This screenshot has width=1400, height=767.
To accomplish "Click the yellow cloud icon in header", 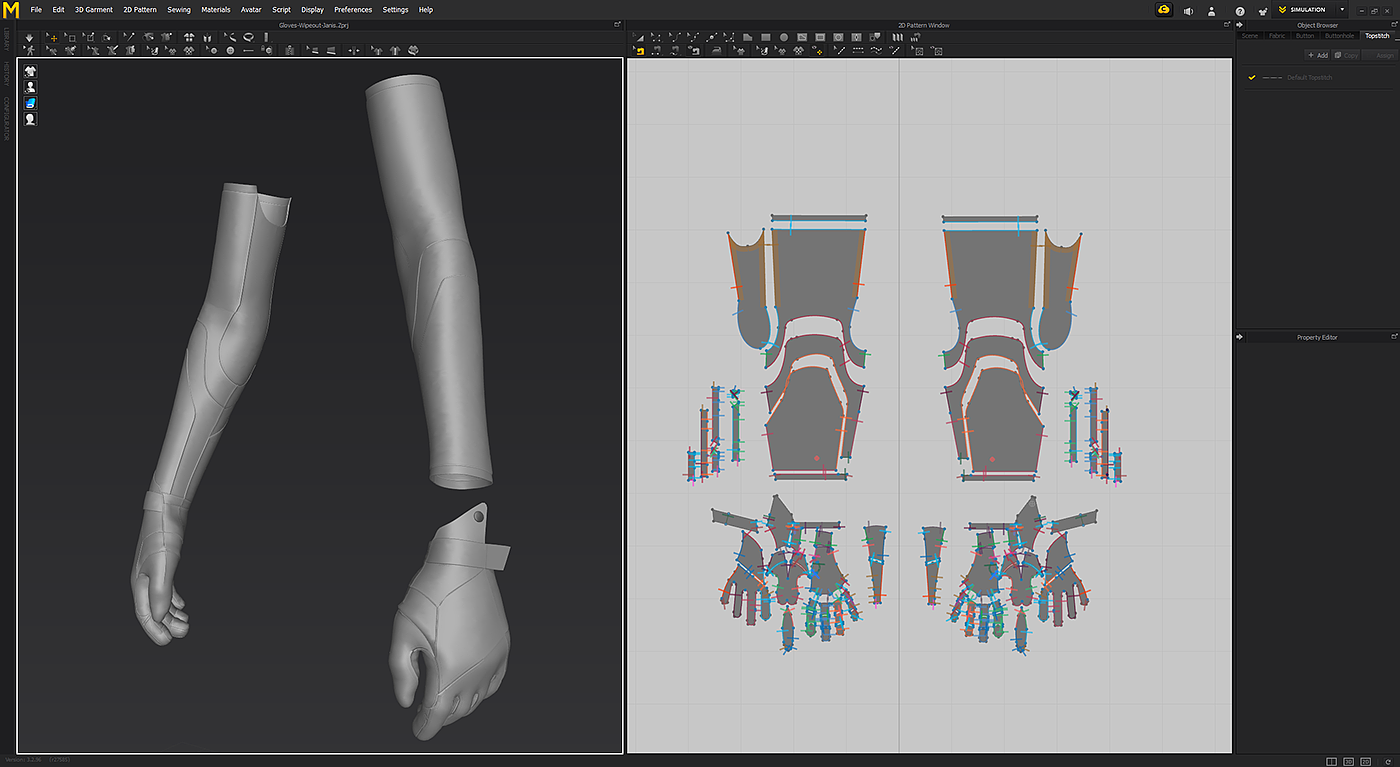I will (1164, 10).
